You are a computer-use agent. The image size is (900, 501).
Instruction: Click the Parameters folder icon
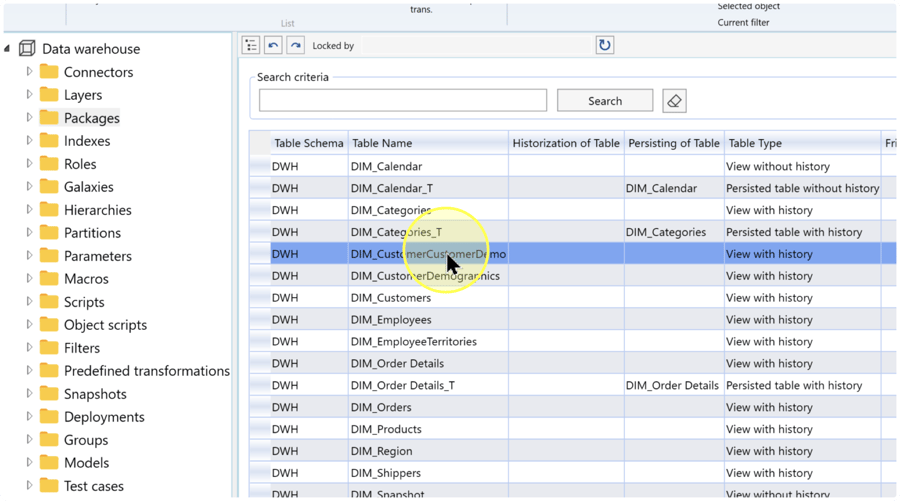pos(49,255)
